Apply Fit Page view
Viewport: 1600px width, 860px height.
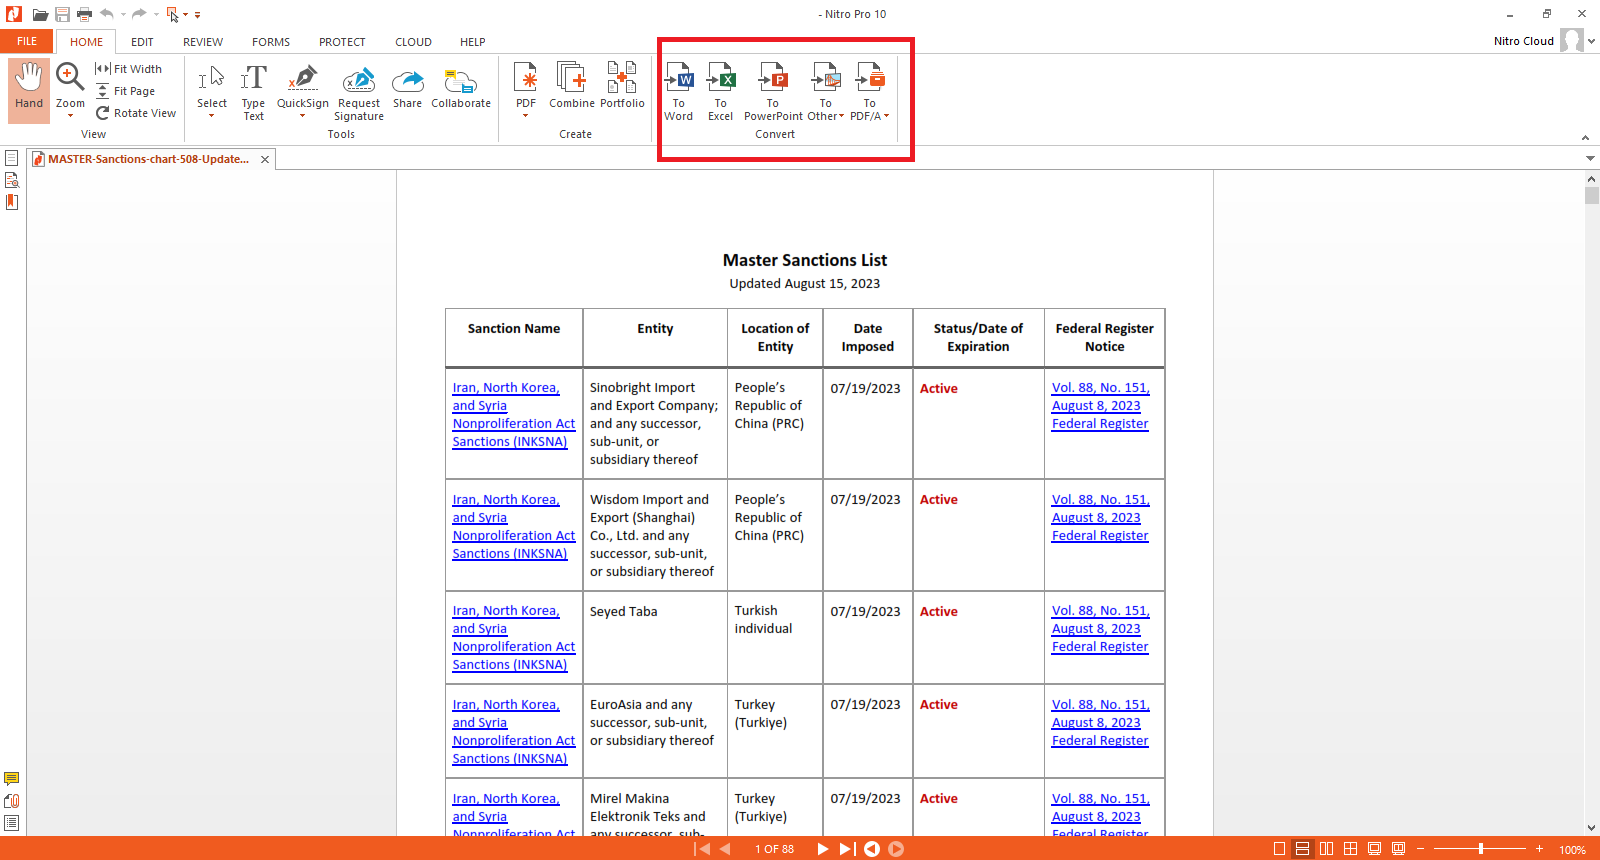[x=126, y=91]
